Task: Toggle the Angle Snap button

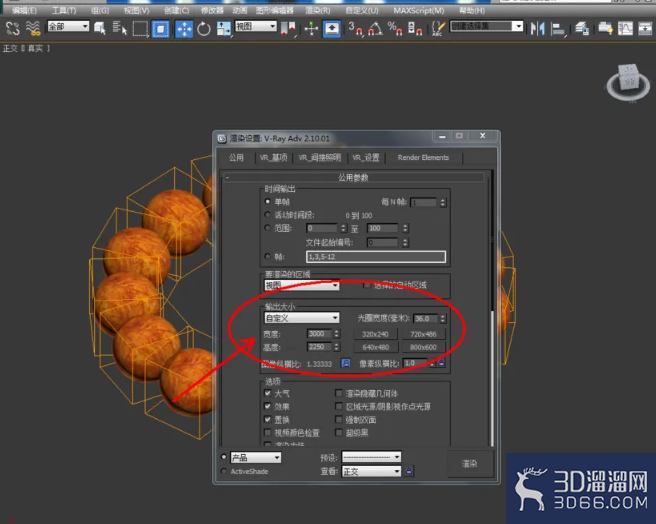Action: [x=375, y=28]
